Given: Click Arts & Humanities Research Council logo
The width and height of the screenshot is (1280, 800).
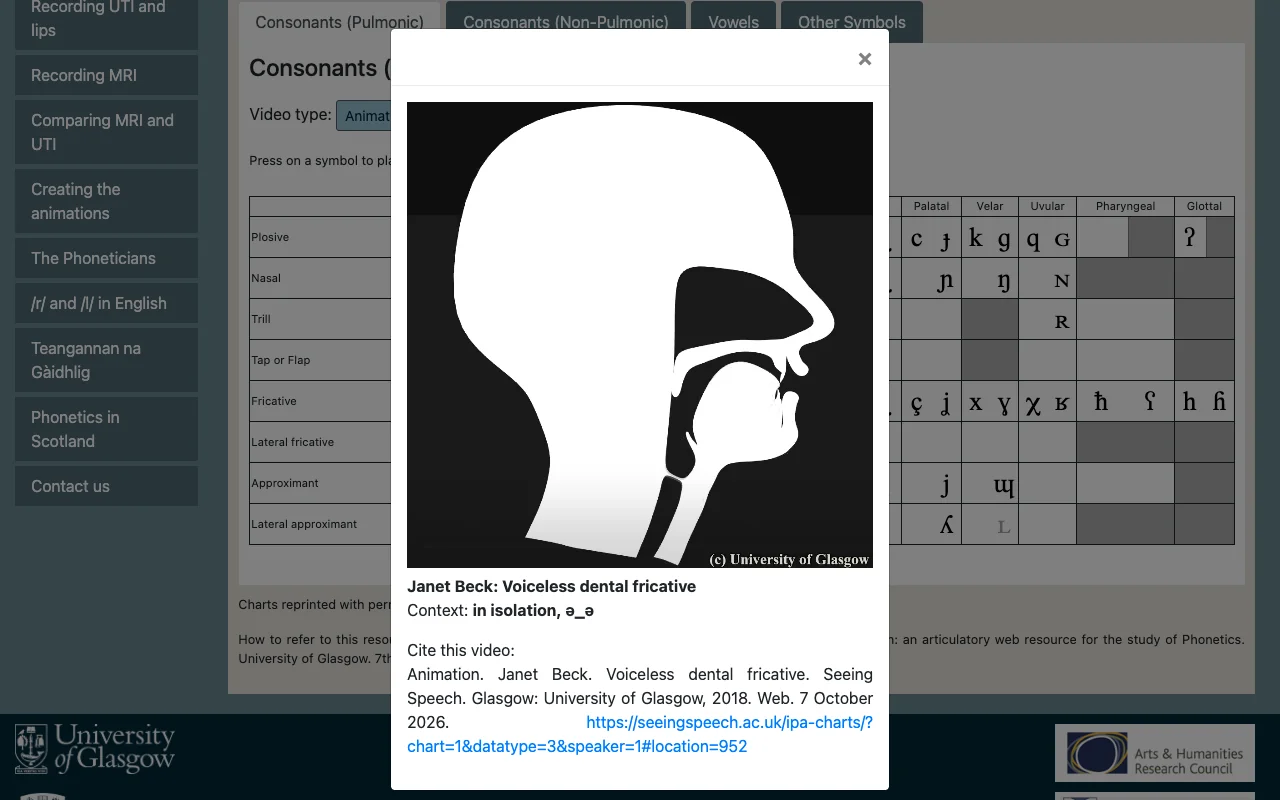Looking at the screenshot, I should coord(1154,753).
